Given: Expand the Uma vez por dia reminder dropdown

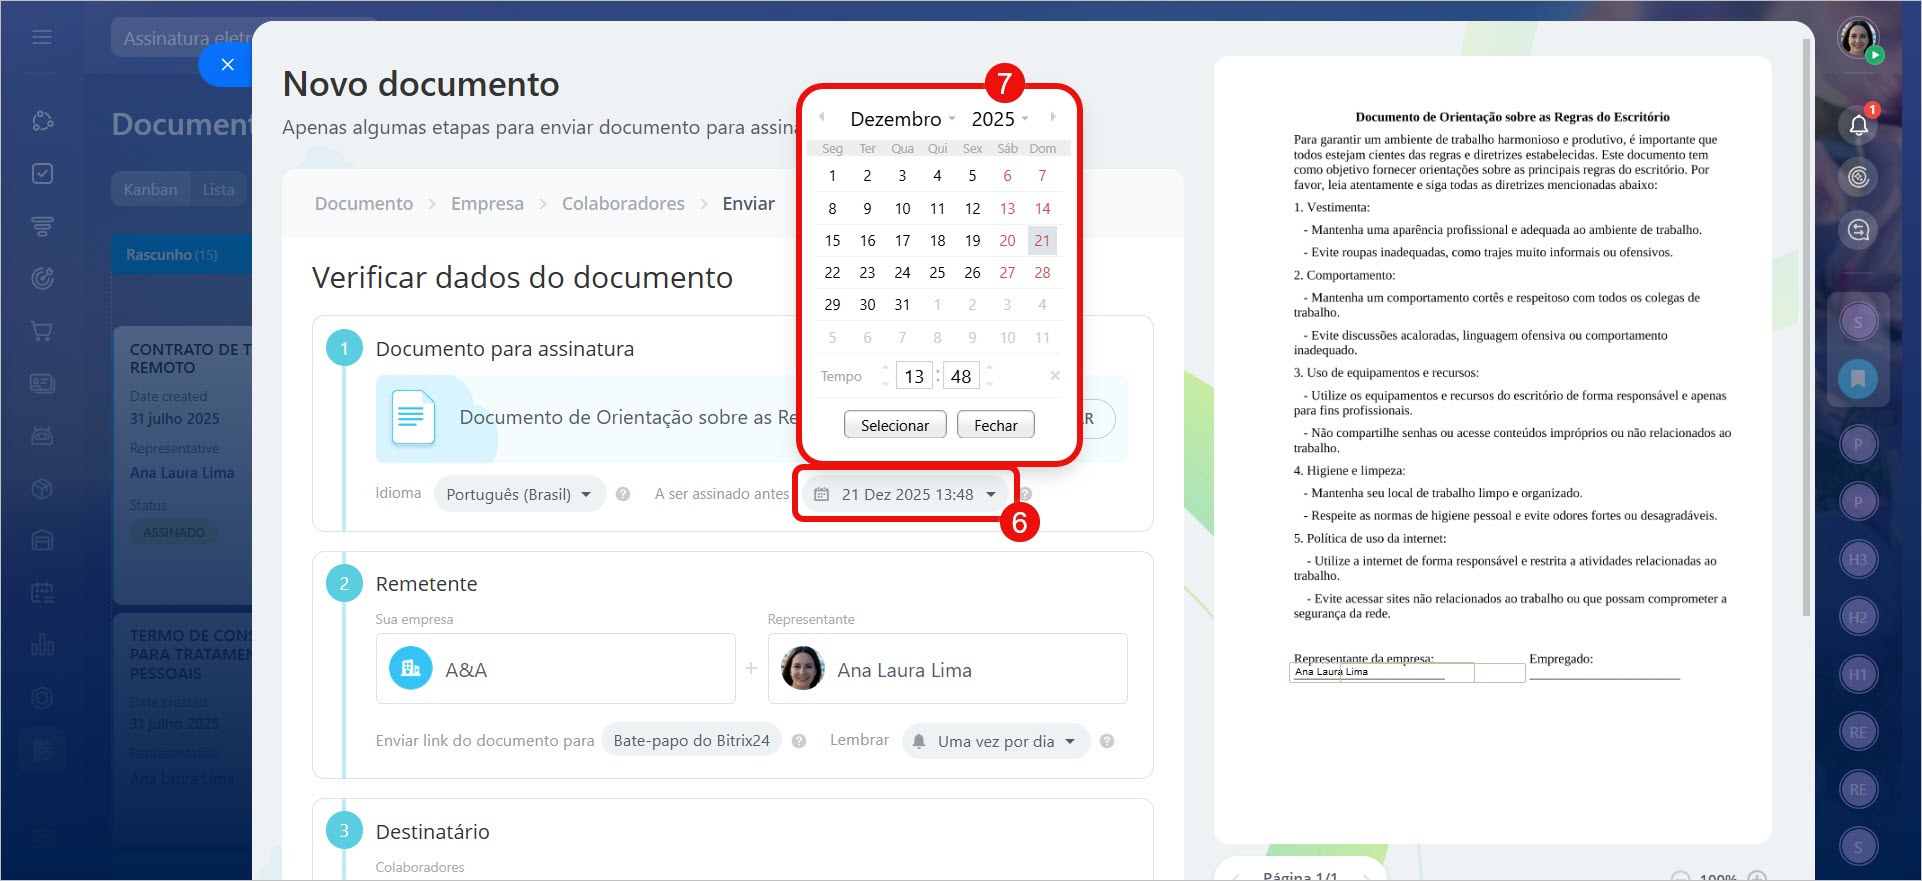Looking at the screenshot, I should pos(996,741).
